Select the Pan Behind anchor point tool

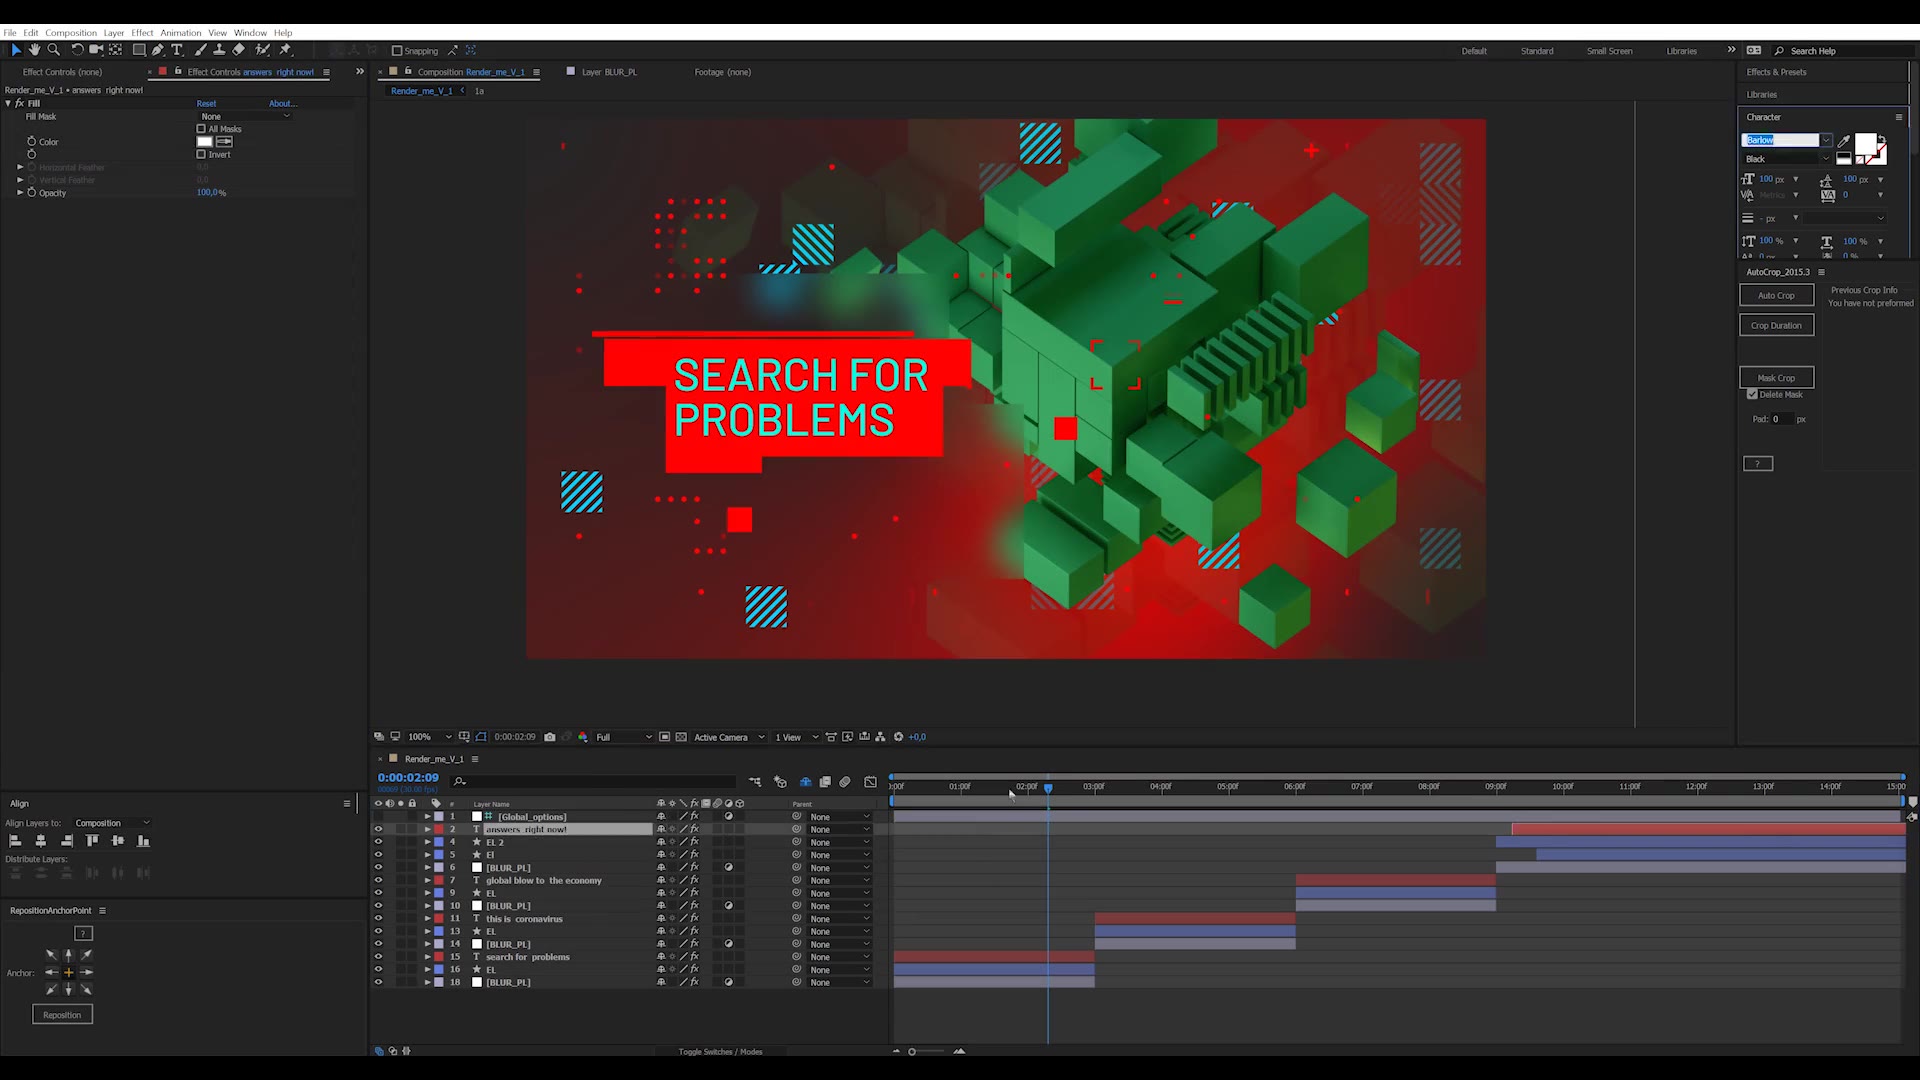click(x=116, y=50)
